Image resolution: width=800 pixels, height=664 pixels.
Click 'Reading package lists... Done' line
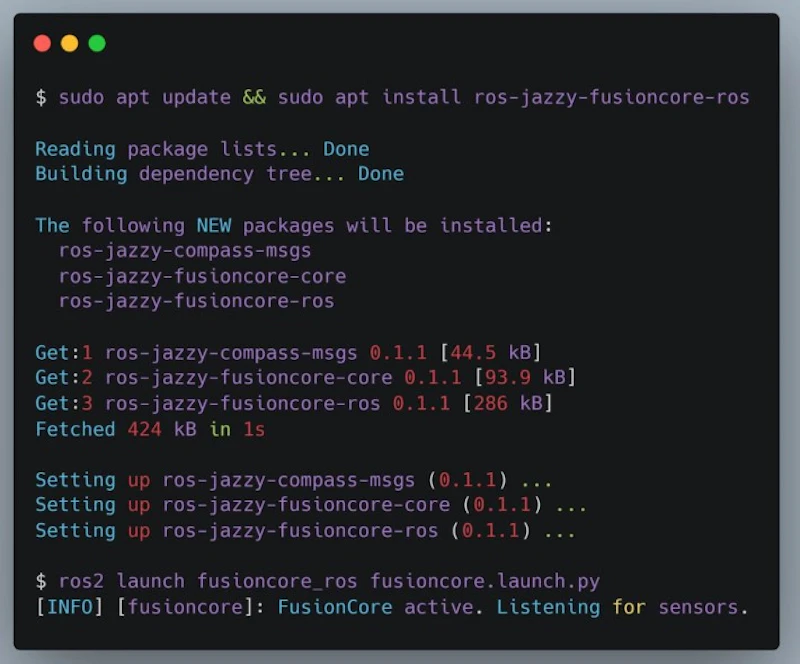click(202, 149)
